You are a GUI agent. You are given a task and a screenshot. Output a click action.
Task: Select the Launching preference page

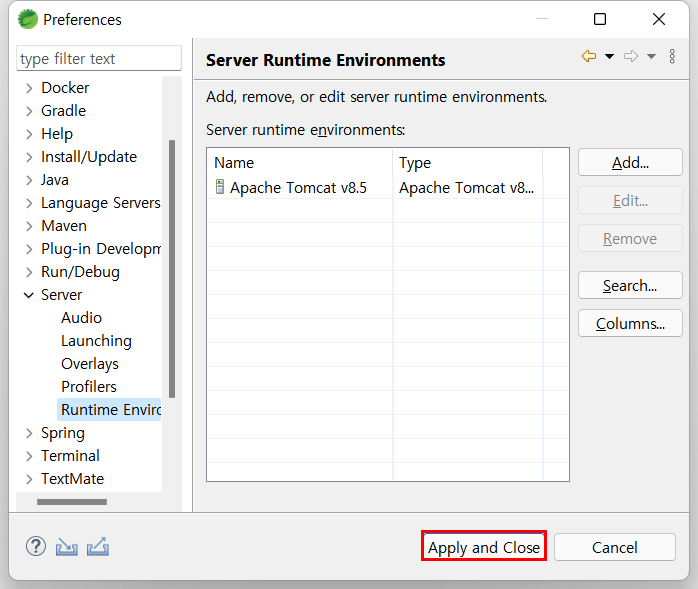tap(96, 341)
